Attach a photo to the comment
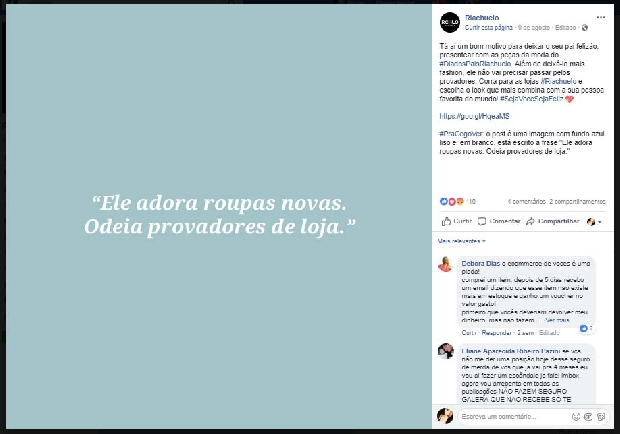 point(588,416)
